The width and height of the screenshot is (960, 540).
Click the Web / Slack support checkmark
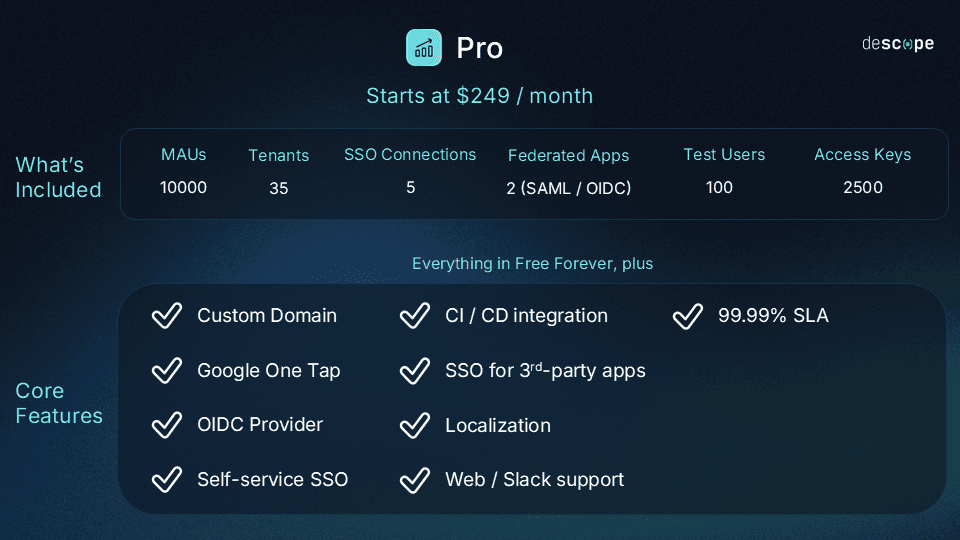414,480
